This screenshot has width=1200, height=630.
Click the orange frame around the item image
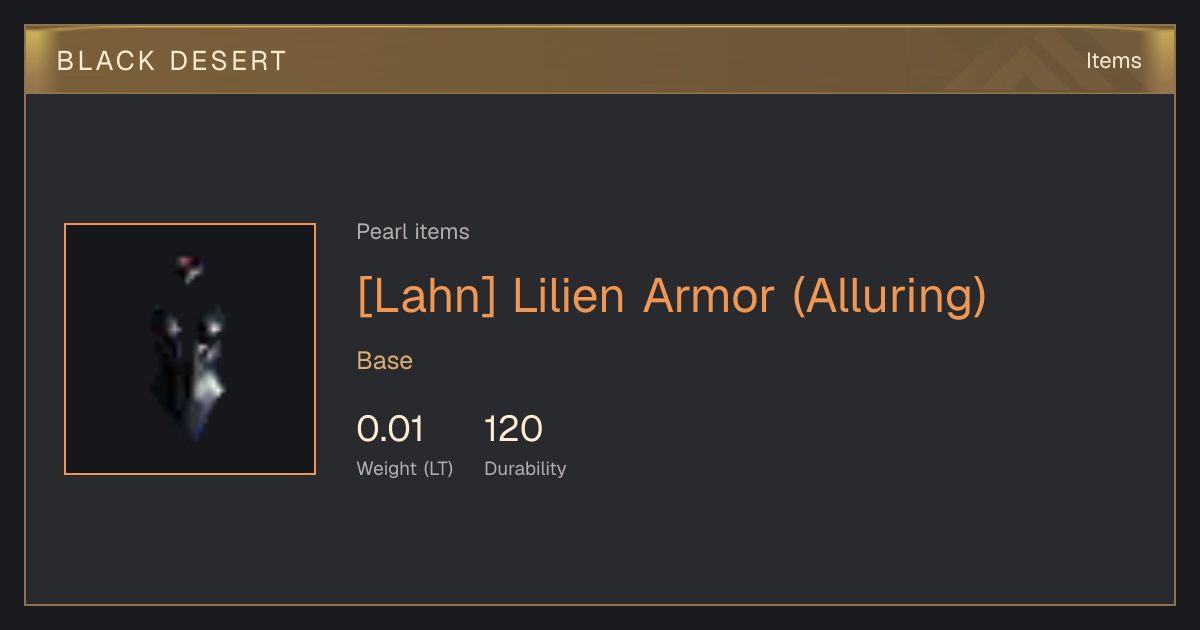[65, 349]
